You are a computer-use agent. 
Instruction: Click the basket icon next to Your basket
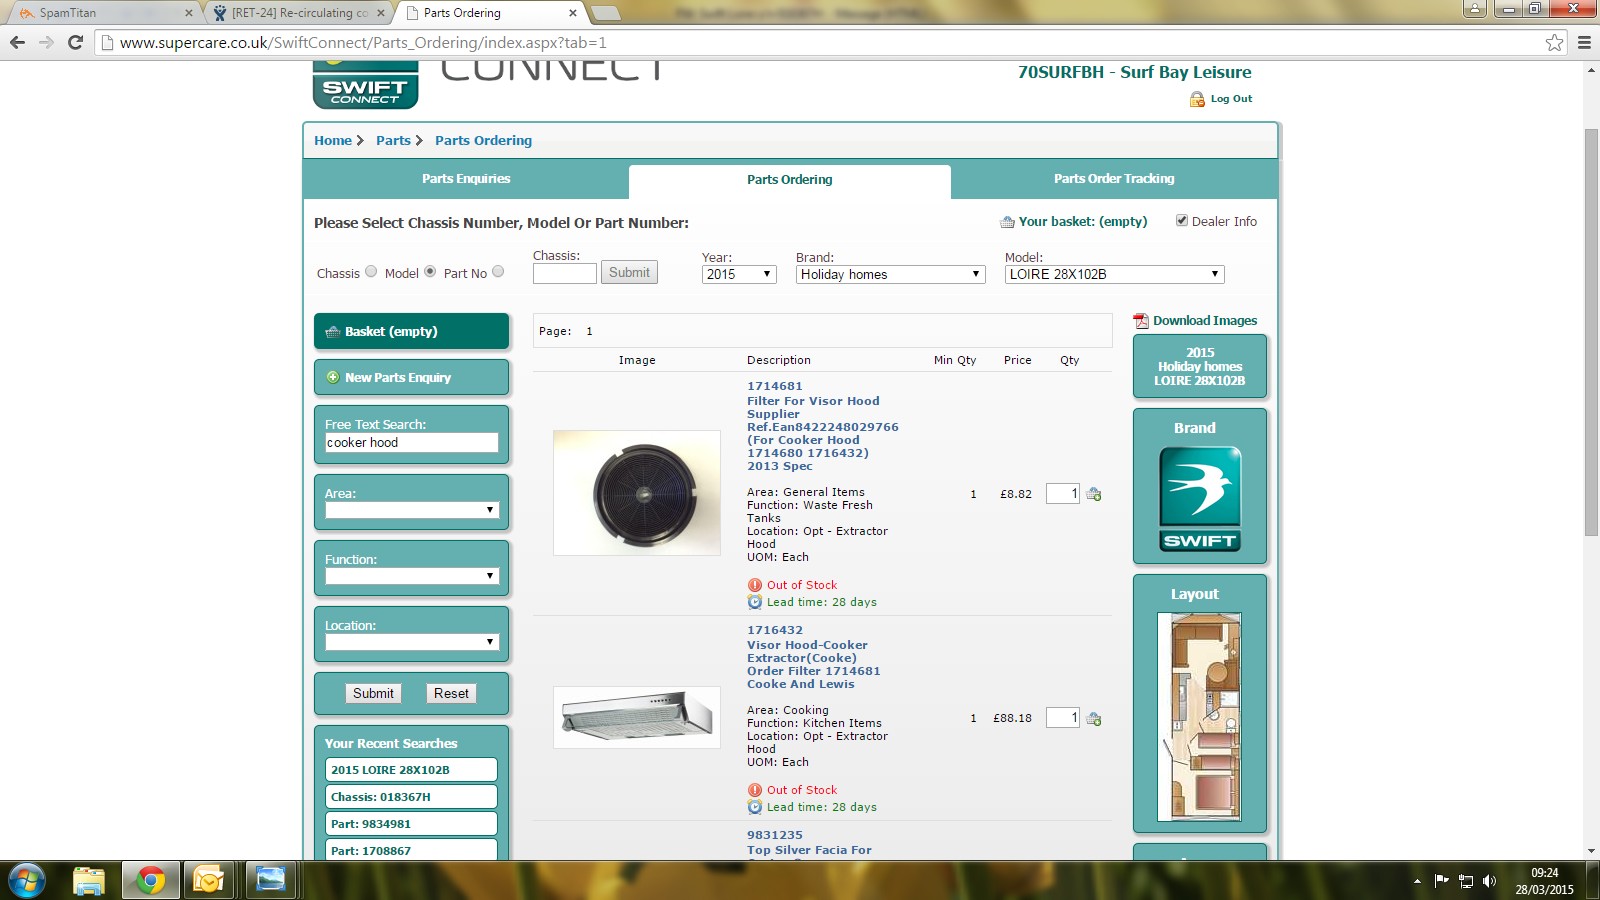coord(1007,222)
